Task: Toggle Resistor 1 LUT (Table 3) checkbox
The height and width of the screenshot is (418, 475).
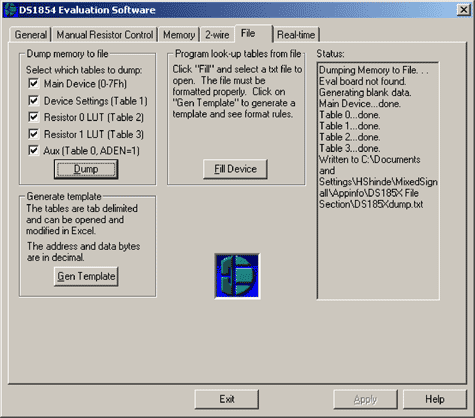Action: click(x=34, y=134)
